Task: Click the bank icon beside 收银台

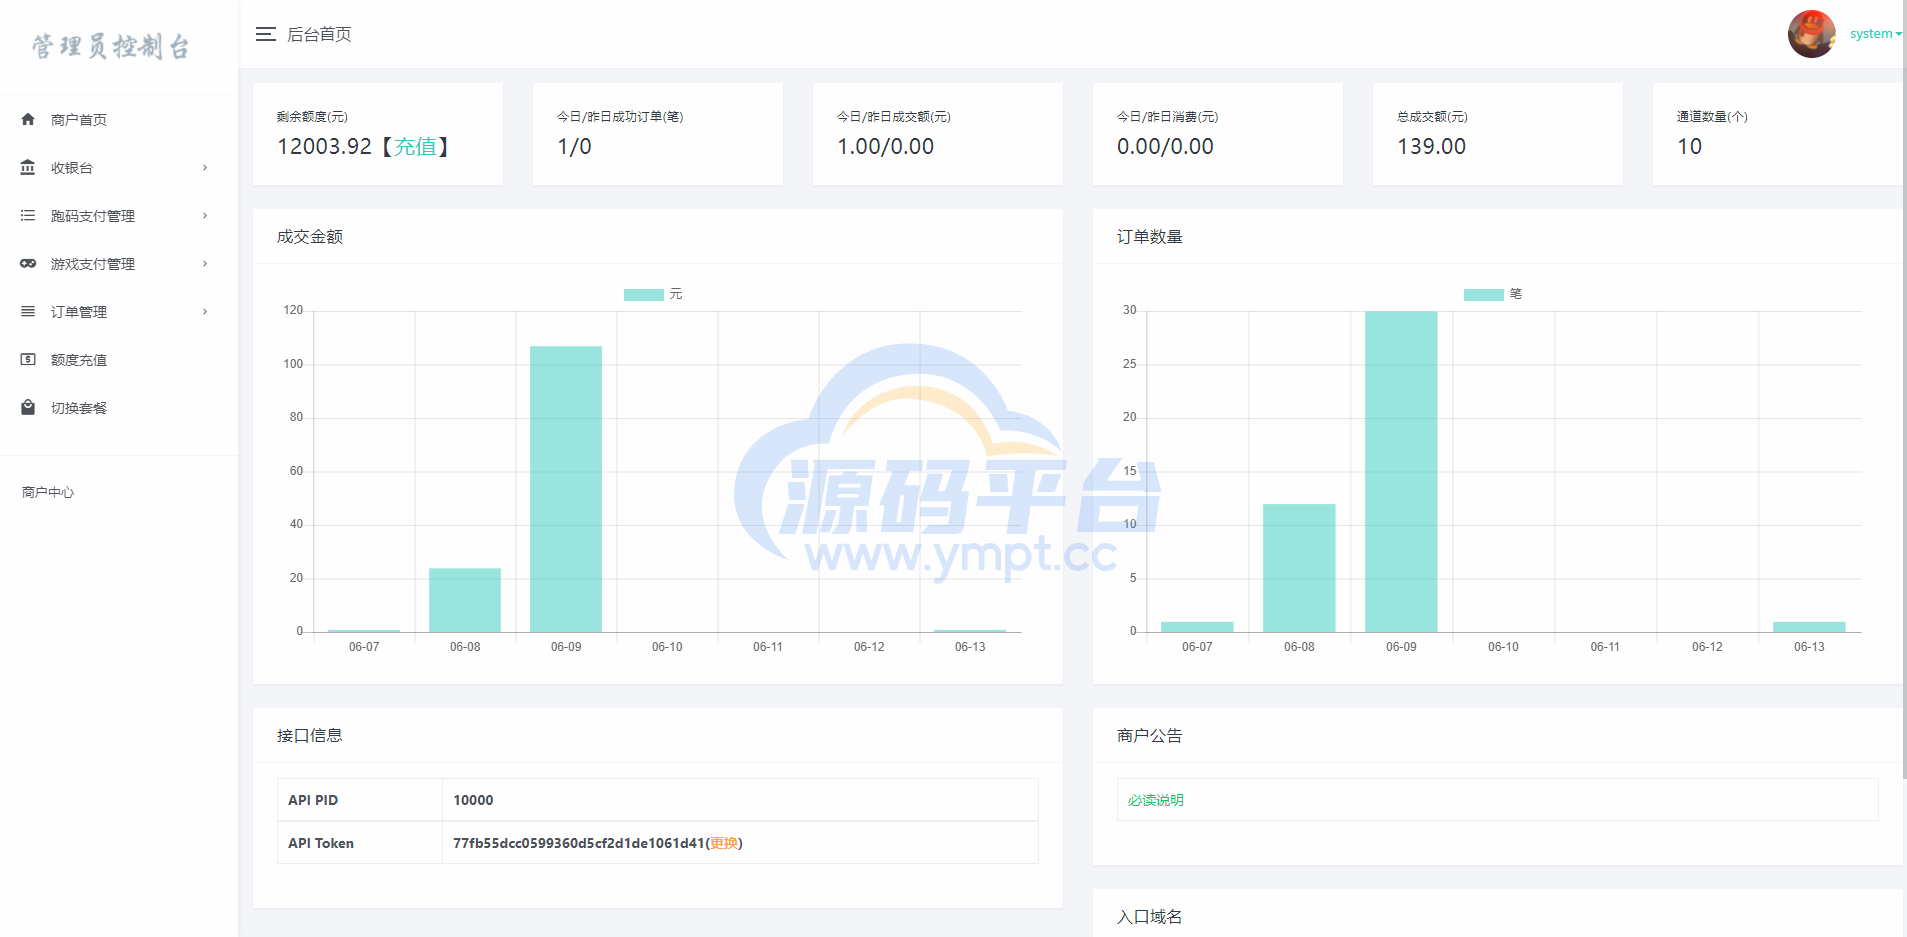Action: click(x=28, y=167)
